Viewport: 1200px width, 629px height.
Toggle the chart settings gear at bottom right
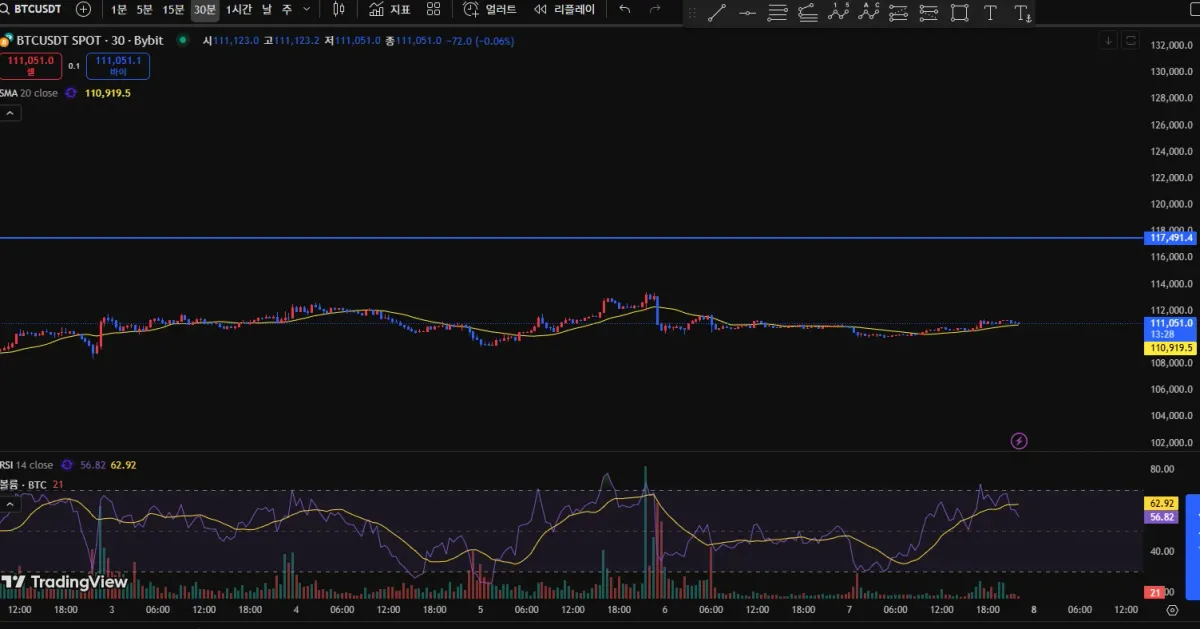1172,609
